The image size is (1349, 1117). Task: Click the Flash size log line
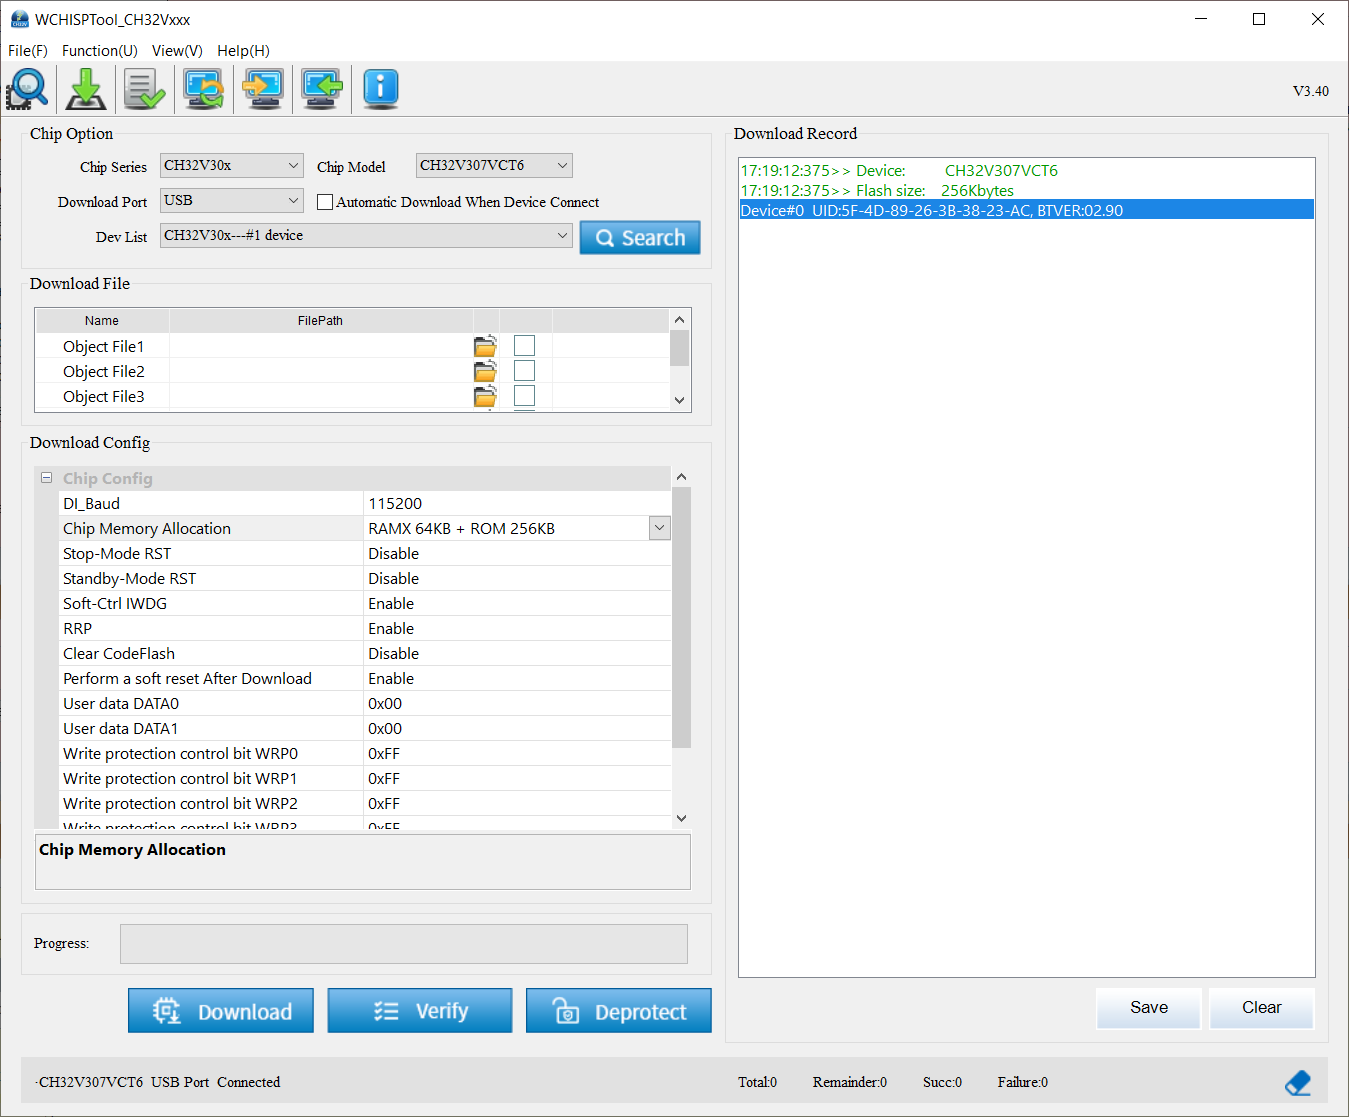877,190
